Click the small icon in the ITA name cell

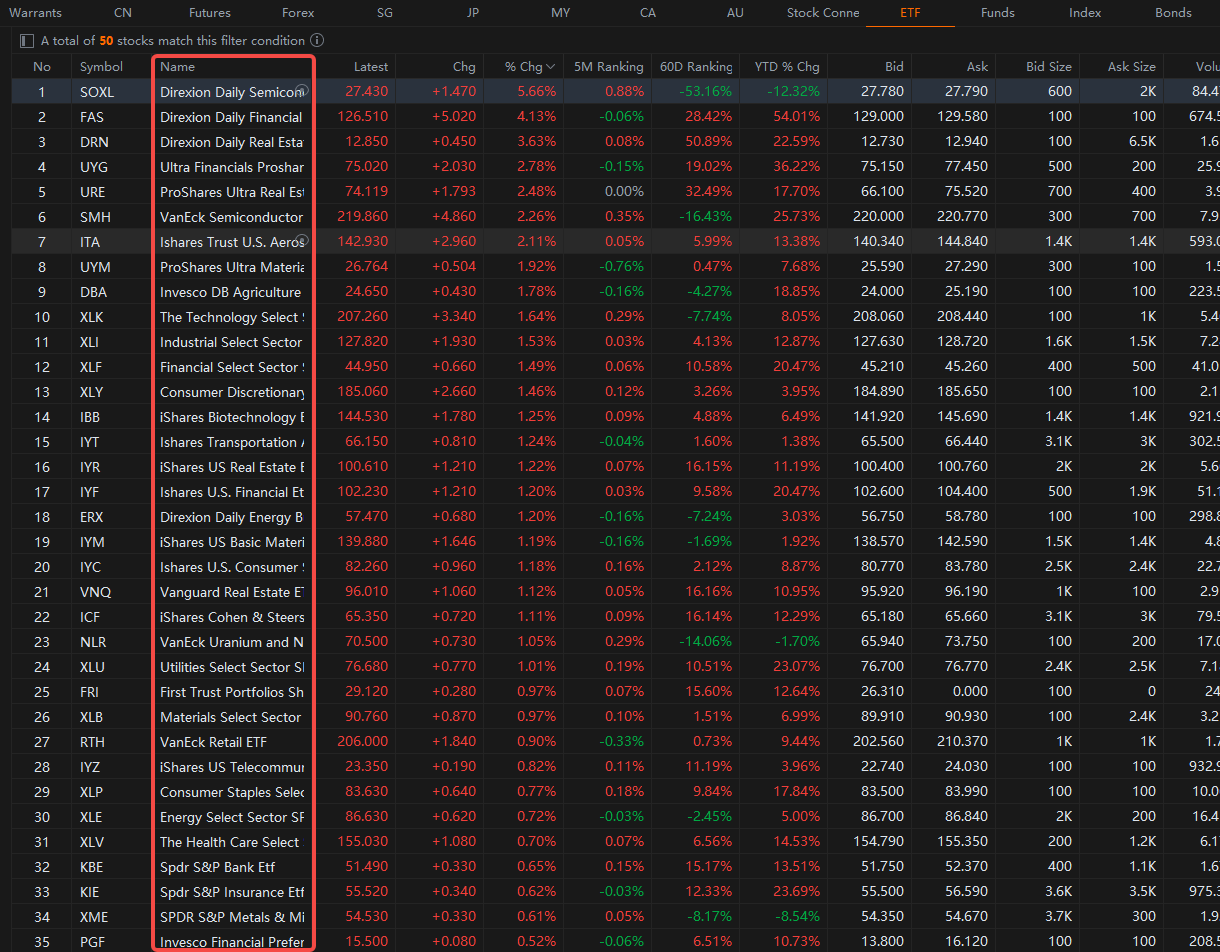tap(302, 240)
